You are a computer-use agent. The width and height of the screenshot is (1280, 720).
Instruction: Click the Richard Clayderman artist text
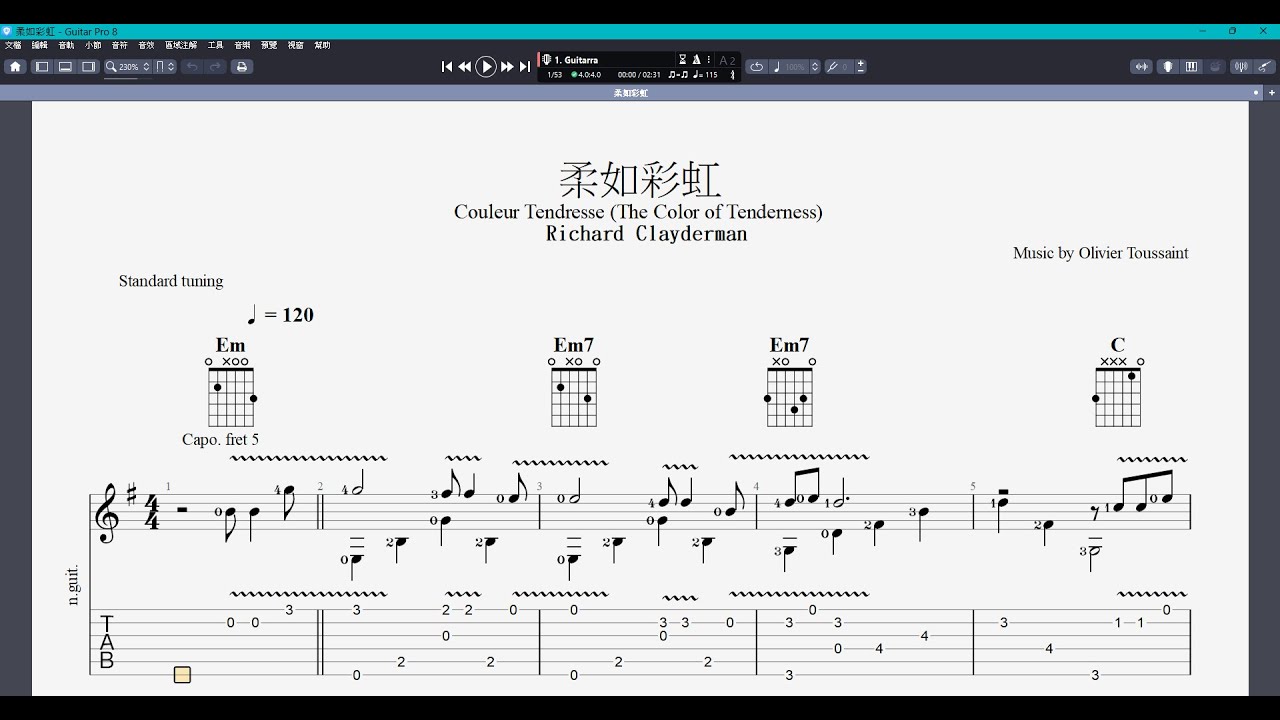pyautogui.click(x=646, y=234)
